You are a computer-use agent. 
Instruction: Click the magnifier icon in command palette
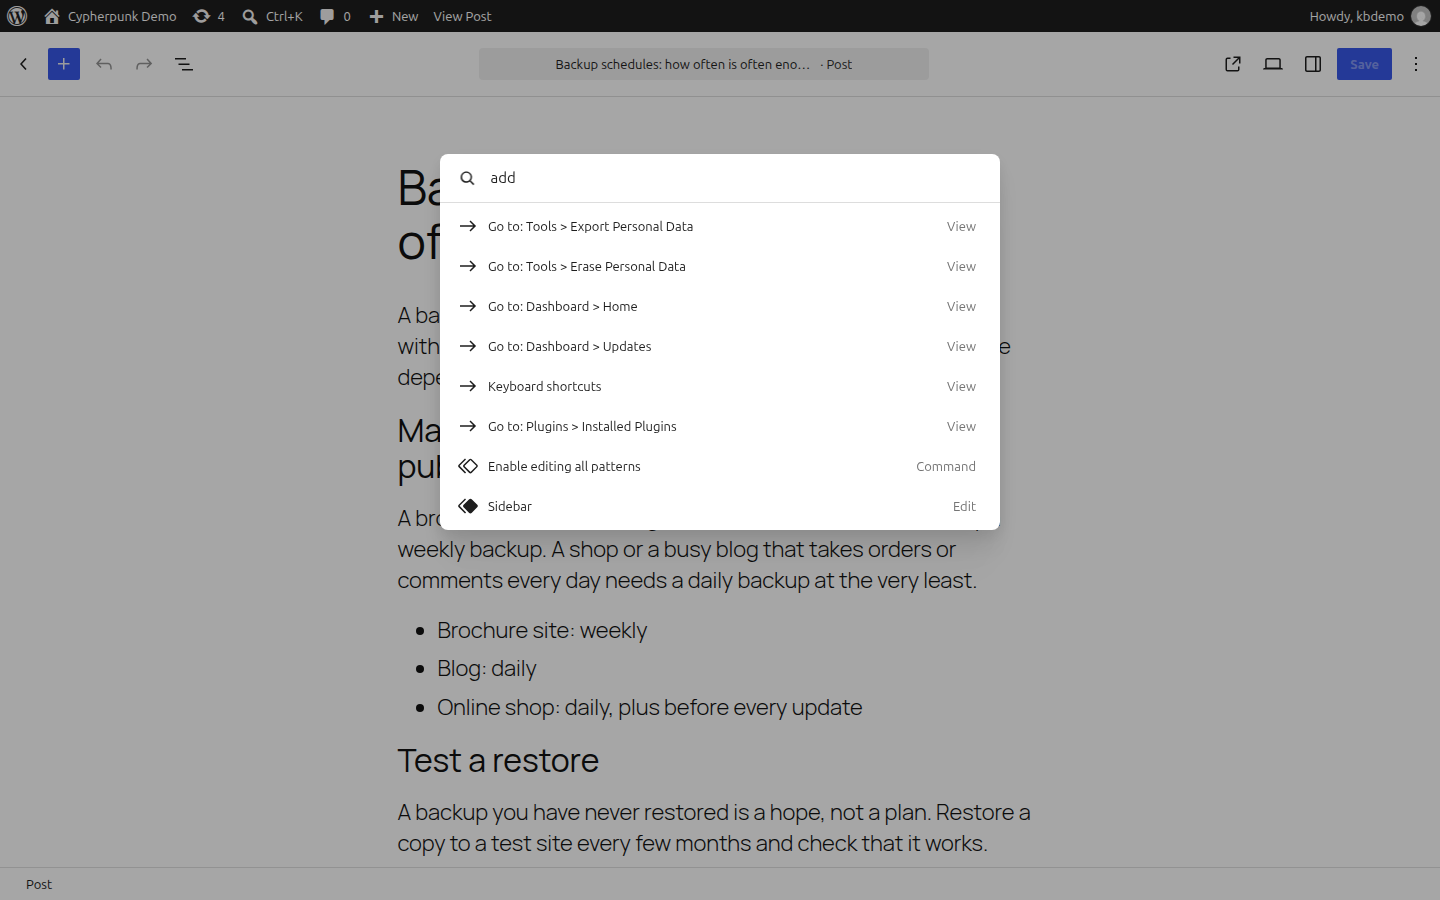[x=467, y=178]
